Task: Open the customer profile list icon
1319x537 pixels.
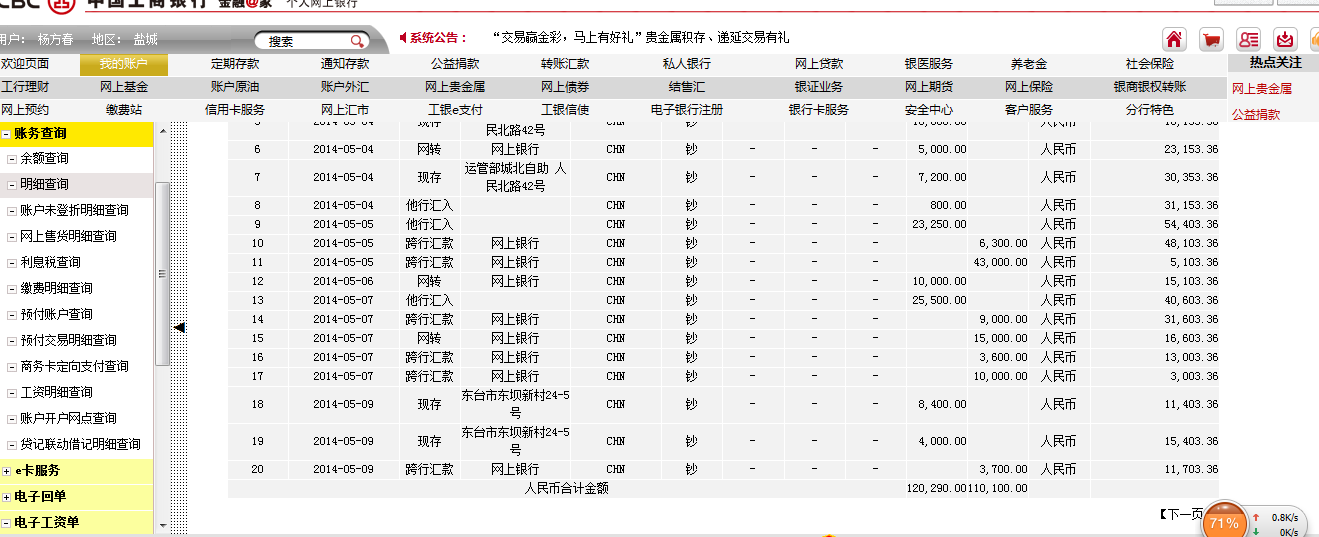Action: point(1248,40)
